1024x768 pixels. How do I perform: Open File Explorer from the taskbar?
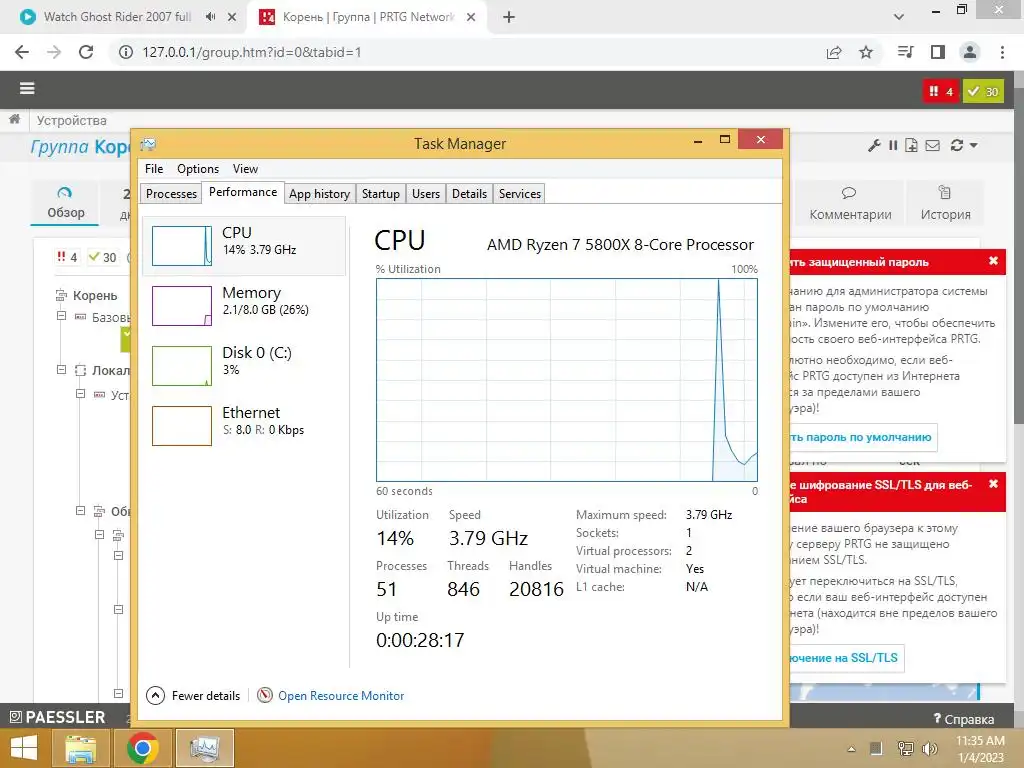[x=80, y=748]
